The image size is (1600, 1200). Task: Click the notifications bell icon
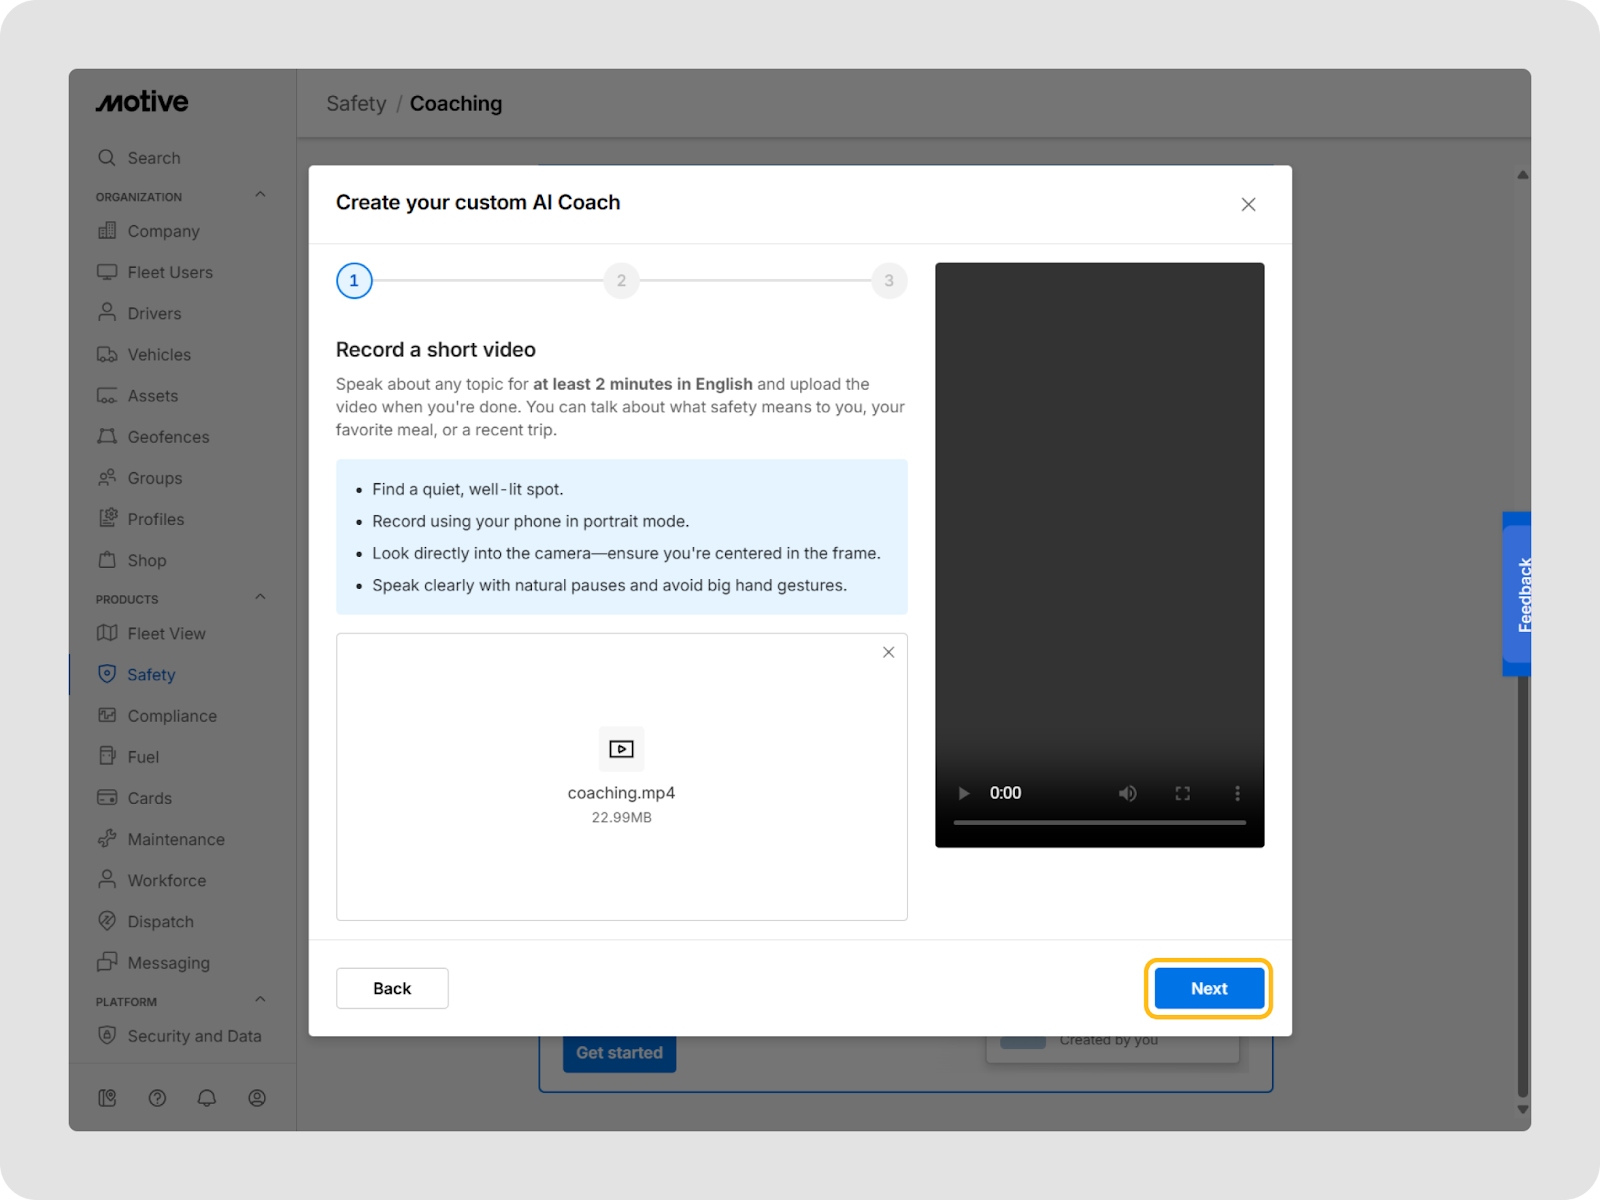click(x=207, y=1098)
